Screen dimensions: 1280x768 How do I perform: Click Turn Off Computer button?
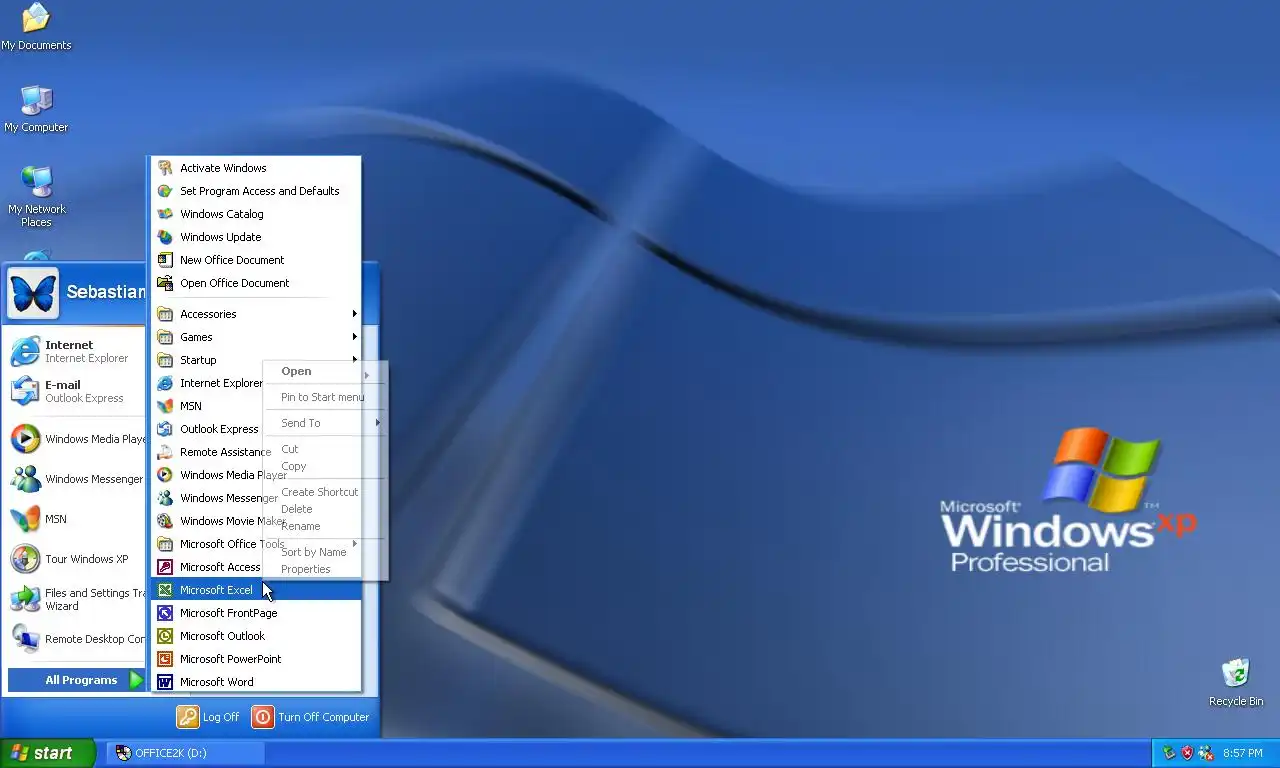[x=310, y=717]
